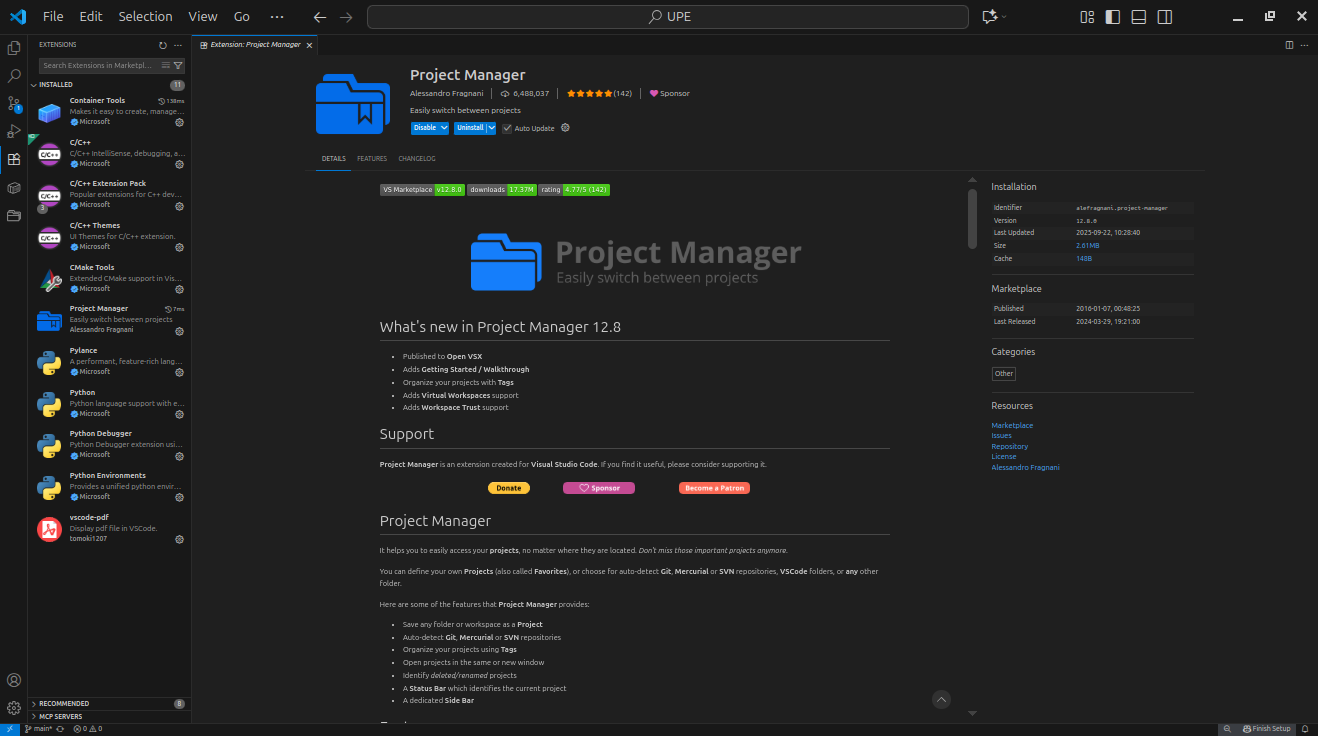The width and height of the screenshot is (1318, 736).
Task: Select the Extensions view icon
Action: 13,159
